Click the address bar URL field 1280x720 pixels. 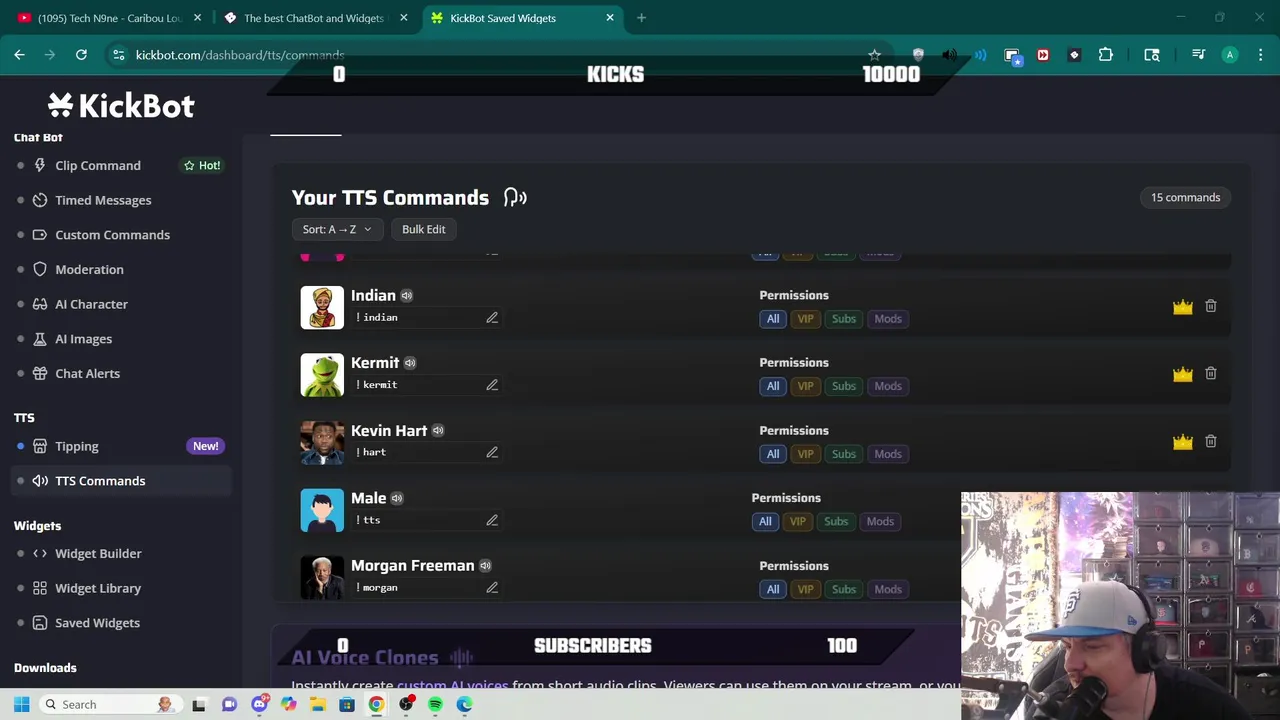pyautogui.click(x=490, y=55)
